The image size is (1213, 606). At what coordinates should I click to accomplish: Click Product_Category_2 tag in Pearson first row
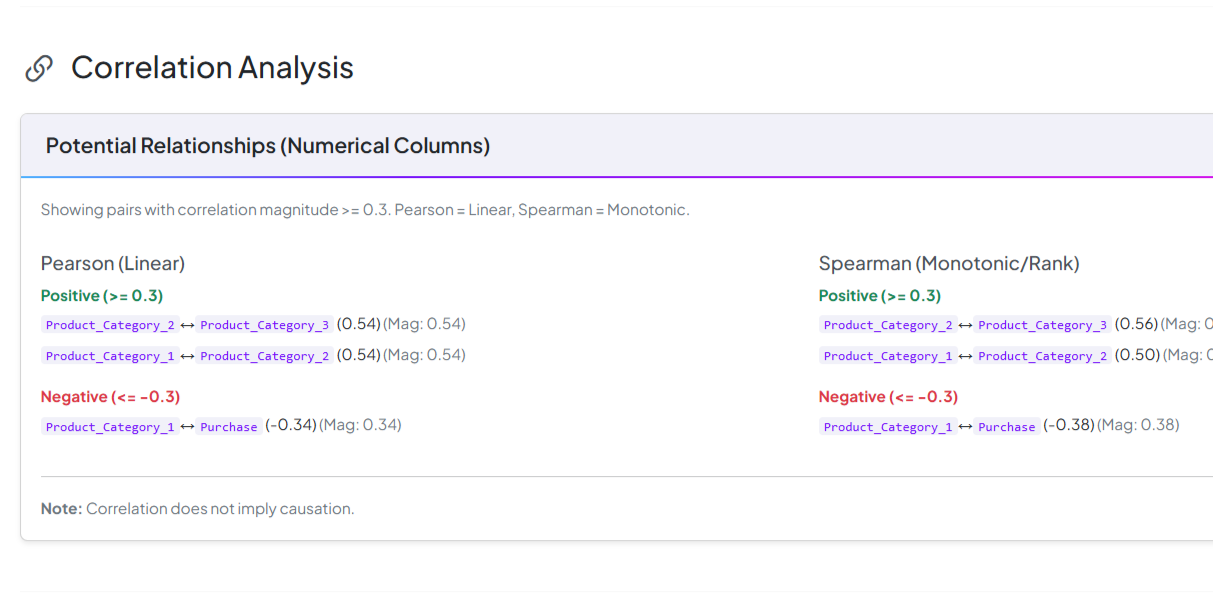(110, 325)
